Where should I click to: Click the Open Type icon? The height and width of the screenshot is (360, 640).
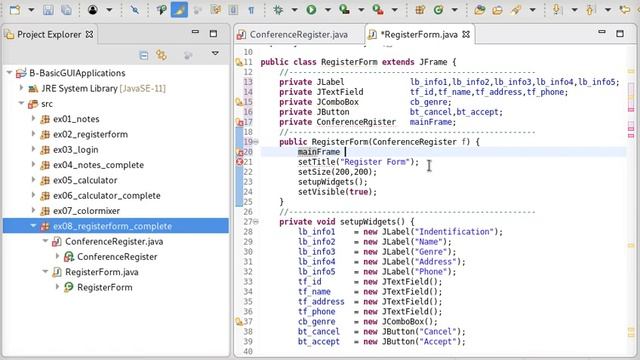pos(480,10)
